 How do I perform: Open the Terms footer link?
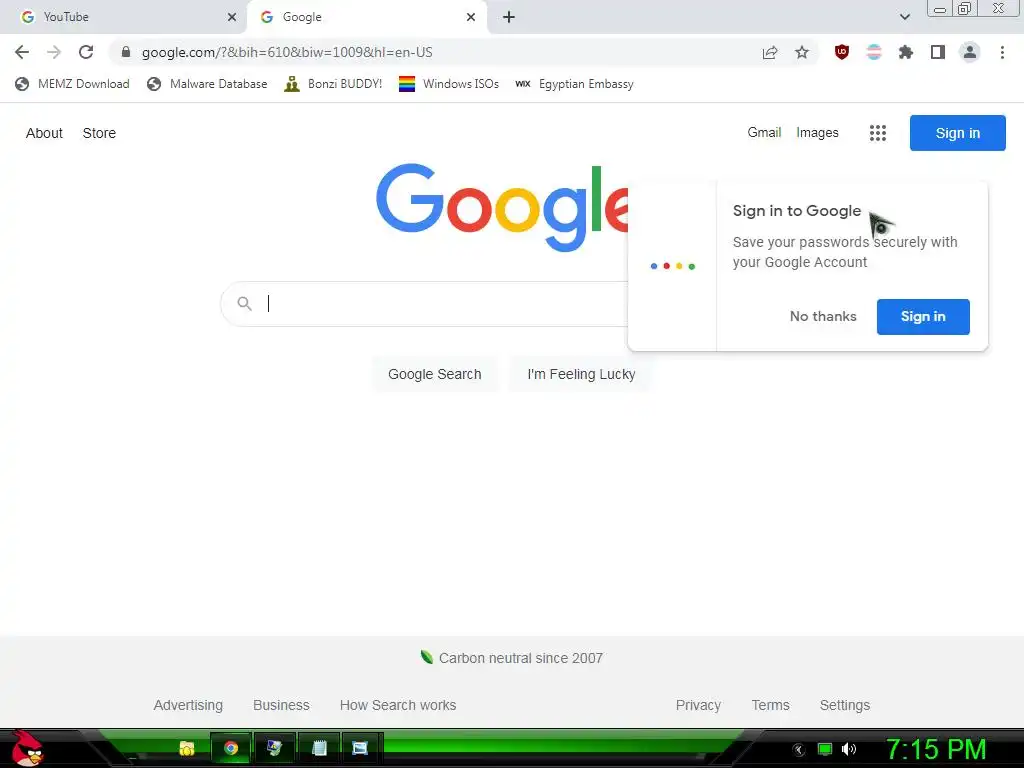tap(770, 705)
